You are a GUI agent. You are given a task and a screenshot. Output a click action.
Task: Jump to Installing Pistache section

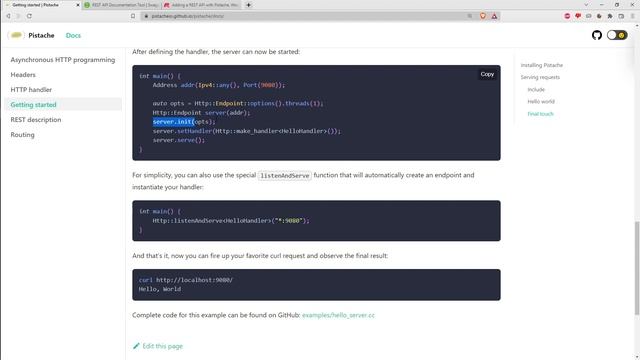tap(542, 65)
